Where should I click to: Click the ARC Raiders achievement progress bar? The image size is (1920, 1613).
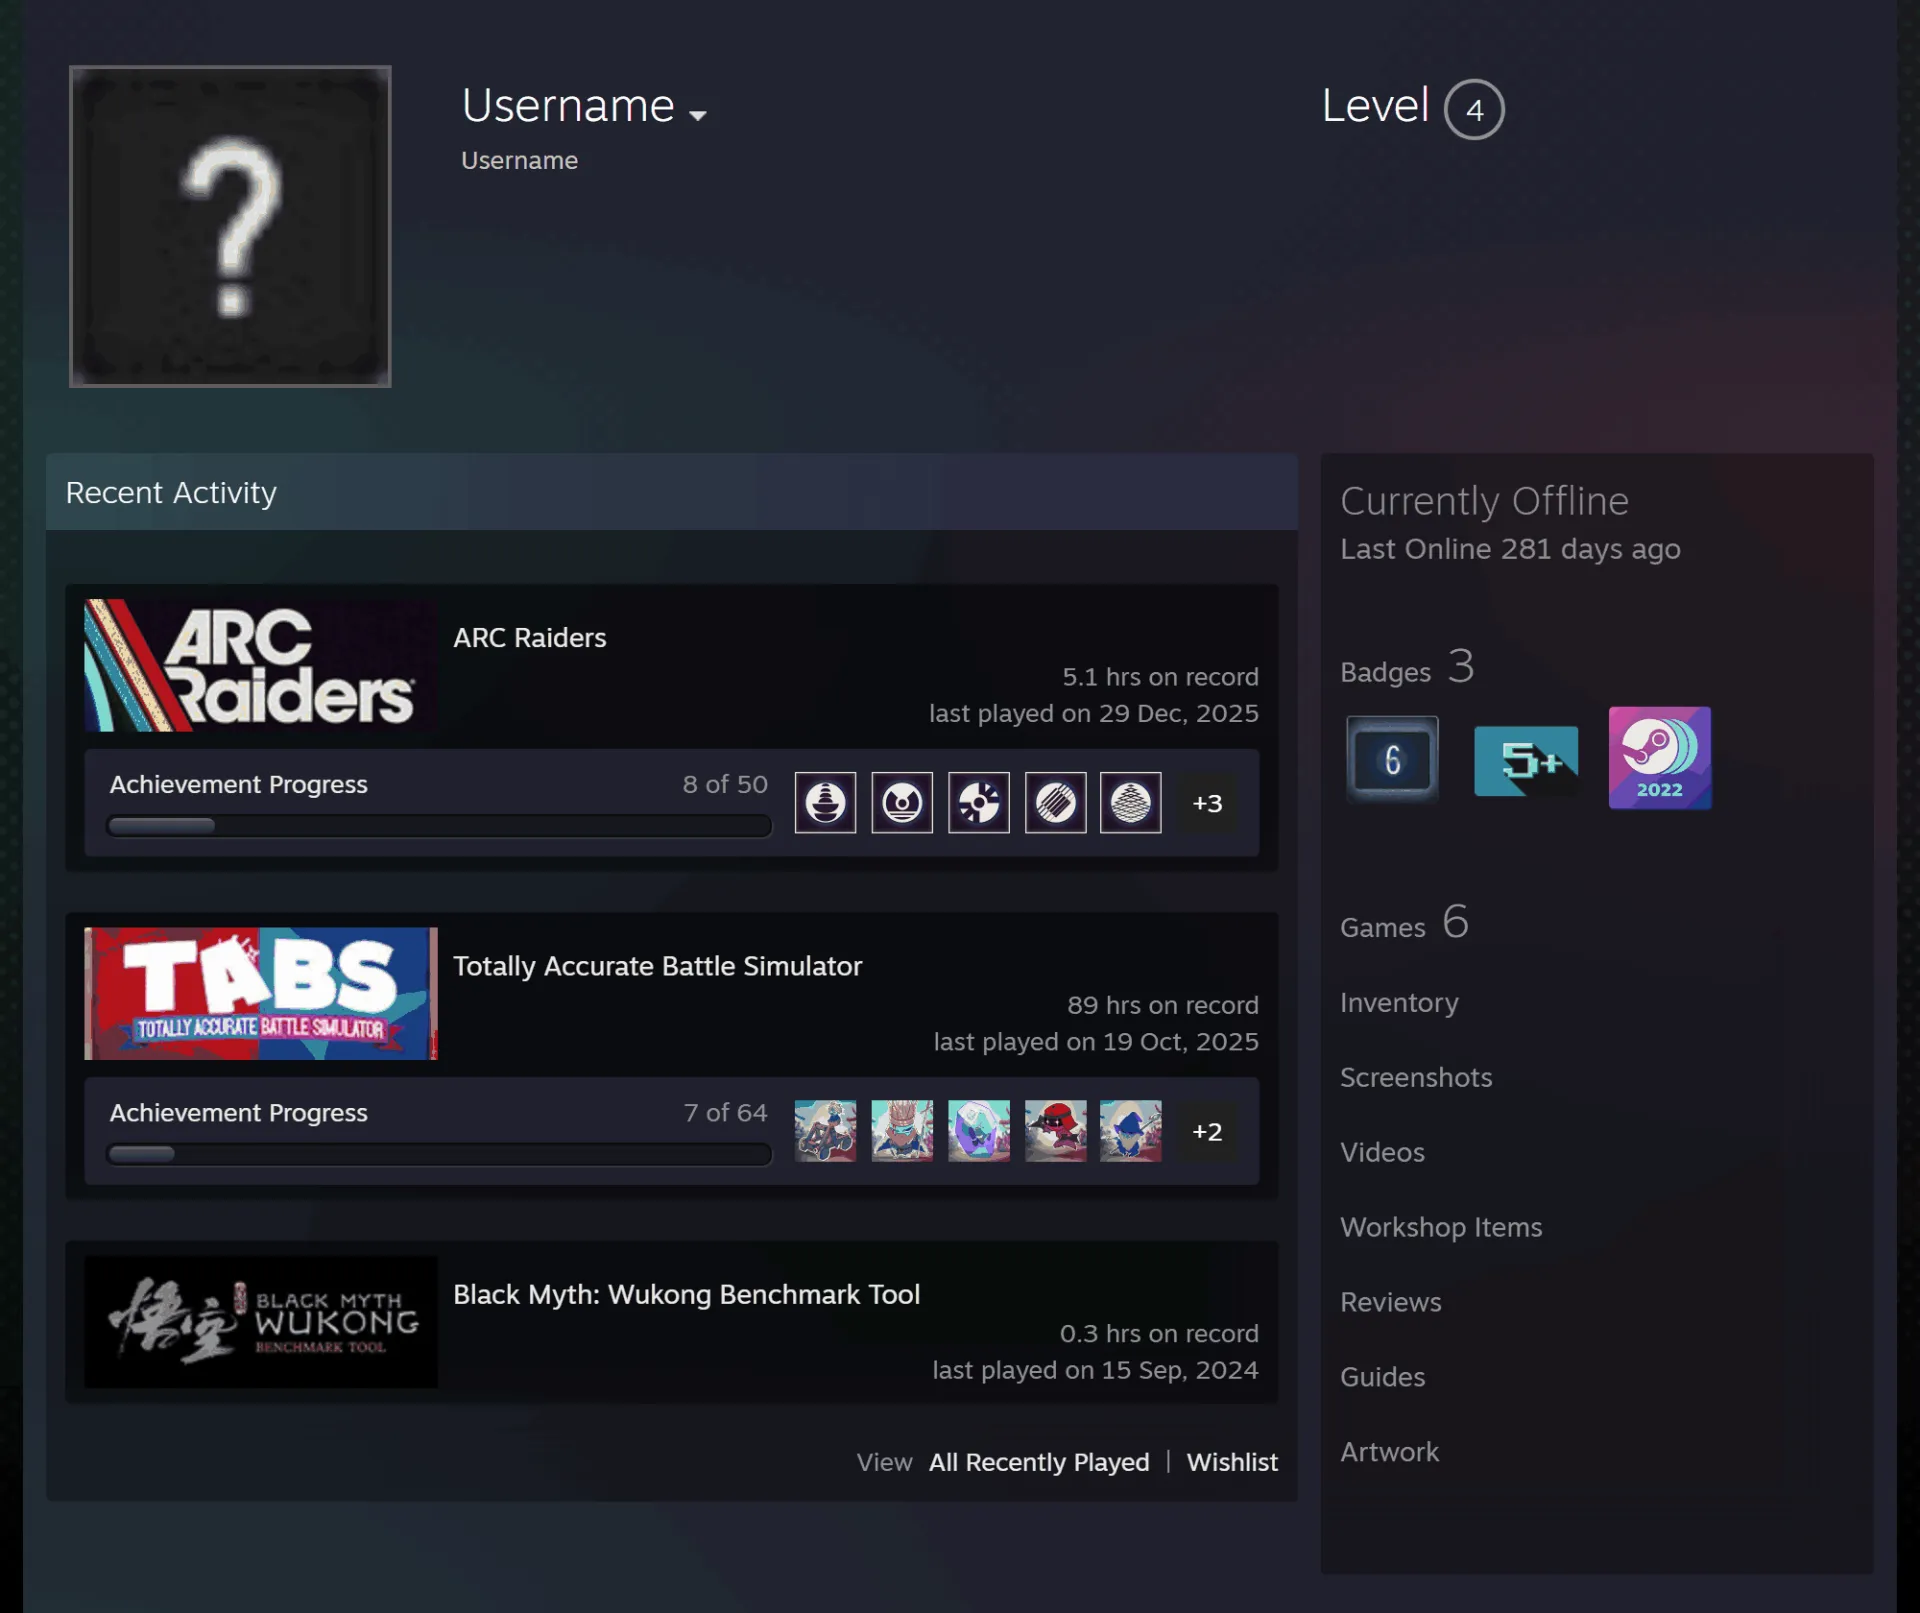(439, 826)
